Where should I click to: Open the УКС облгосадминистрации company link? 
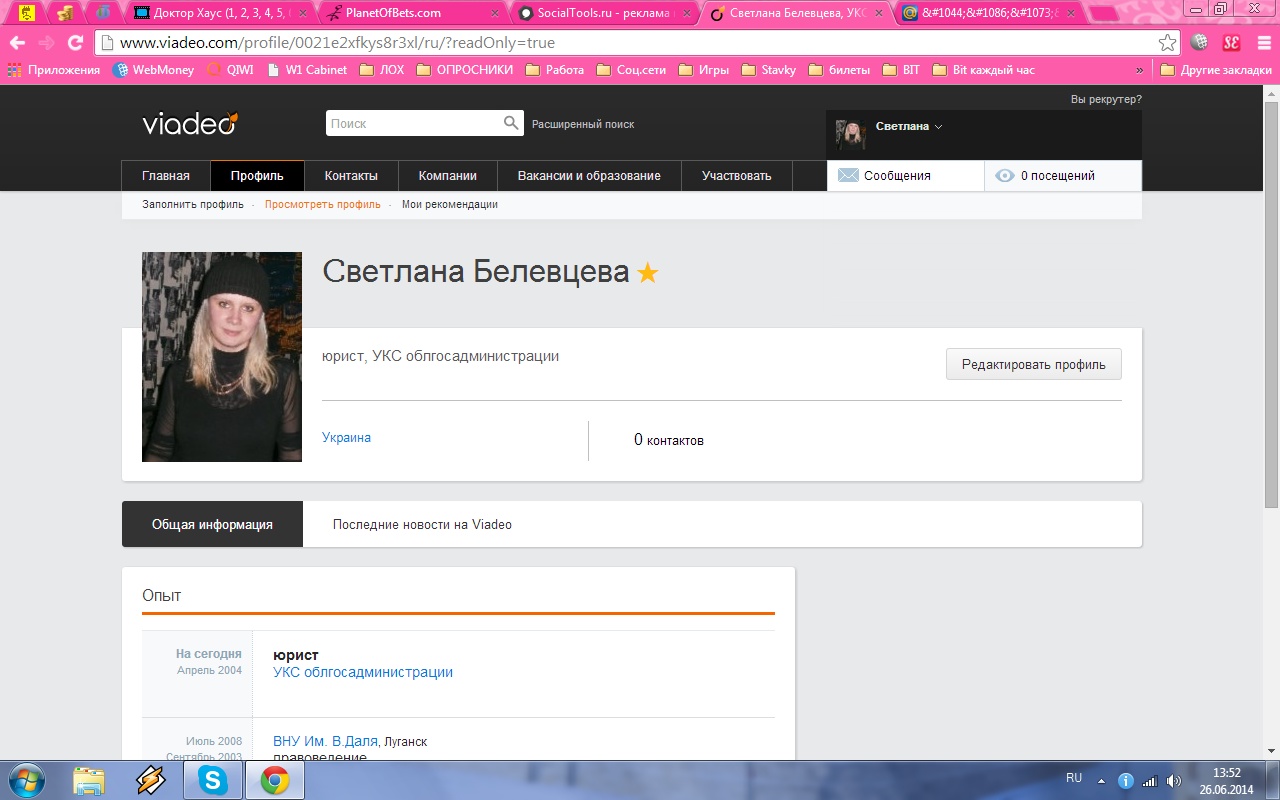click(363, 672)
